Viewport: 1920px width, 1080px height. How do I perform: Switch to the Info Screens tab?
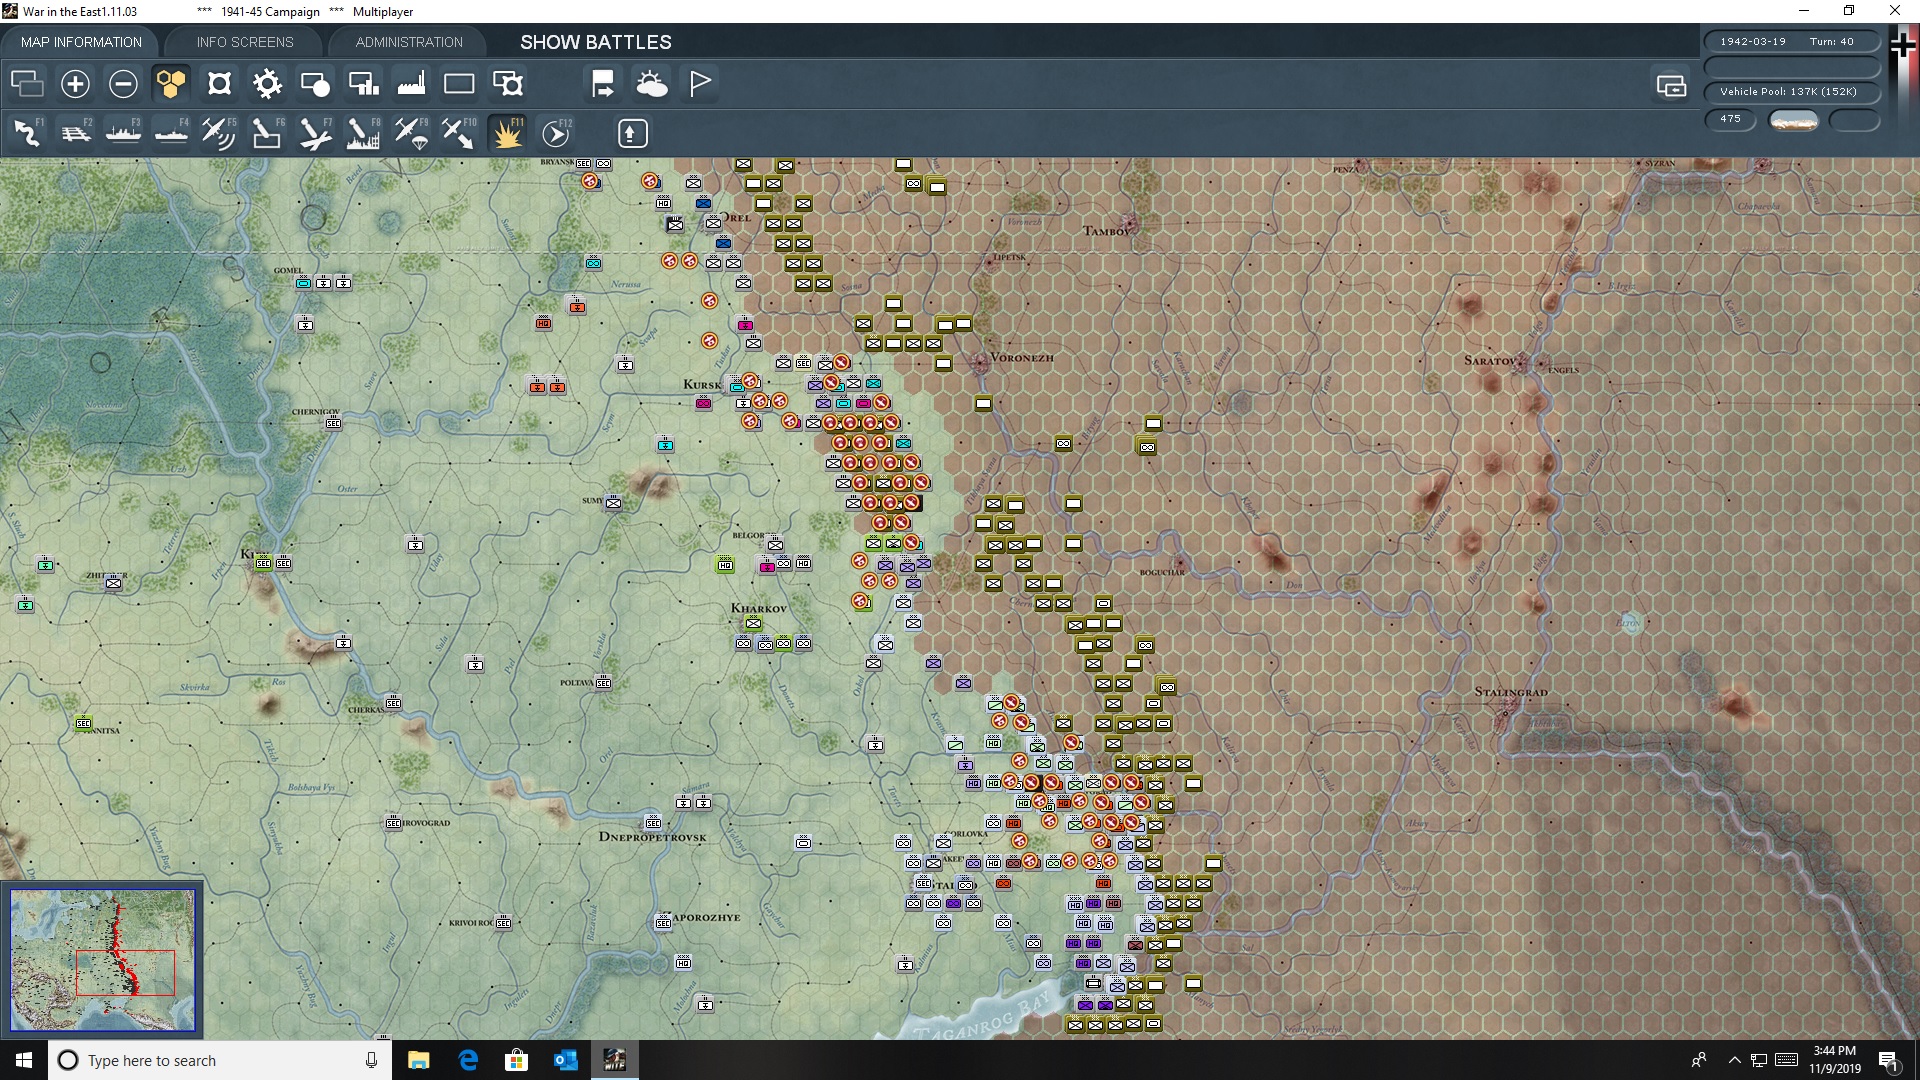245,42
